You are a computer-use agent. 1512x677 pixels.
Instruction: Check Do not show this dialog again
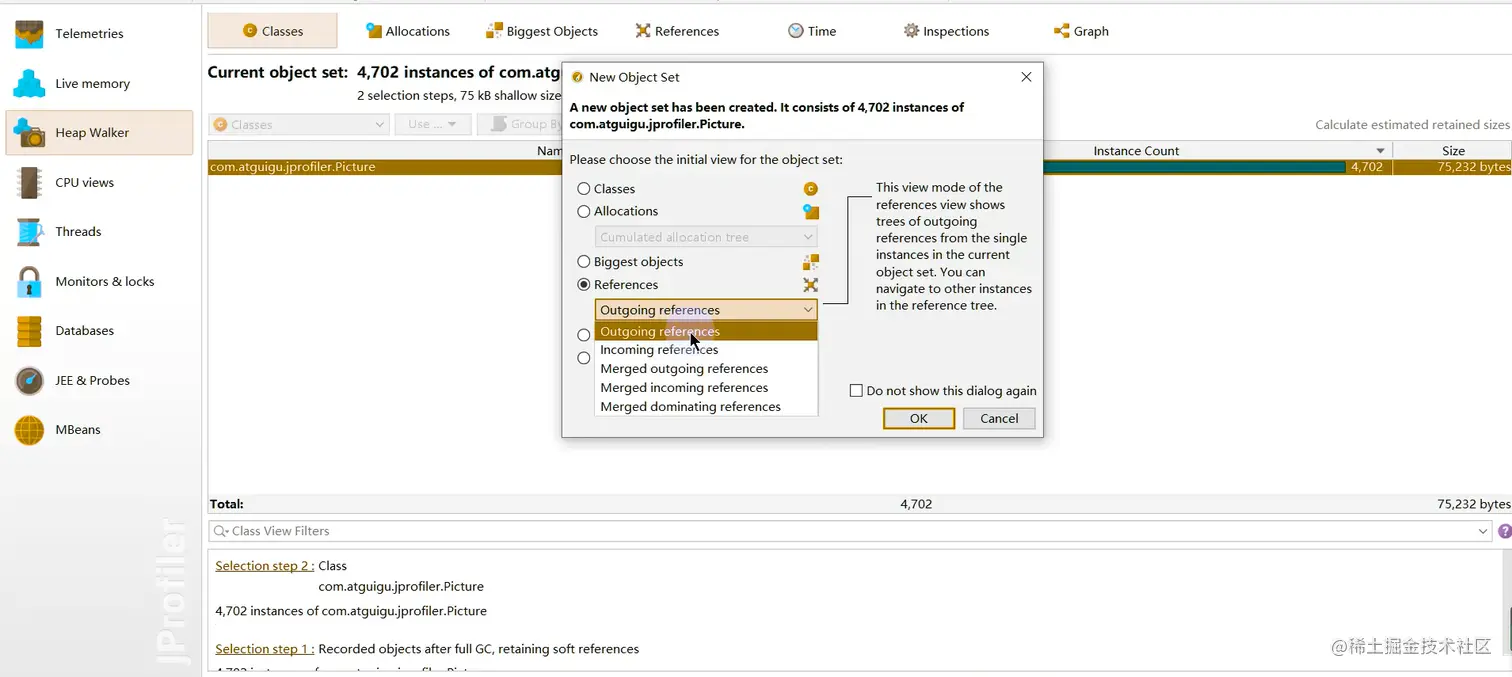pos(856,391)
